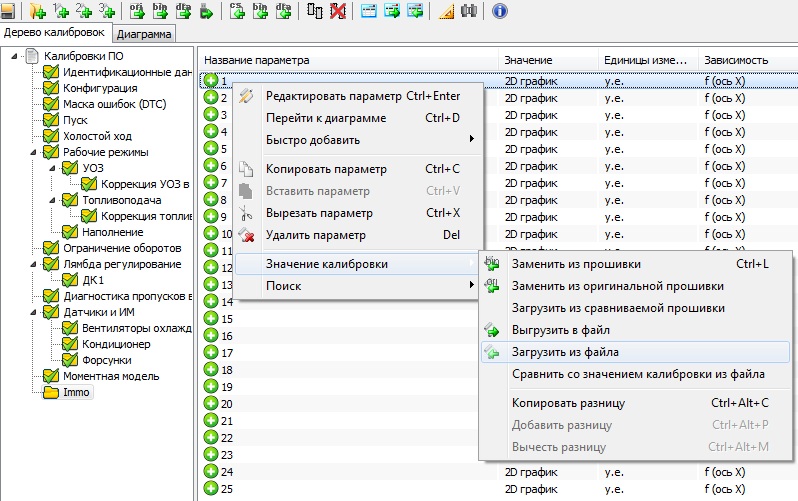This screenshot has width=798, height=501.
Task: Toggle the Моментная модель checkbox
Action: [x=51, y=376]
